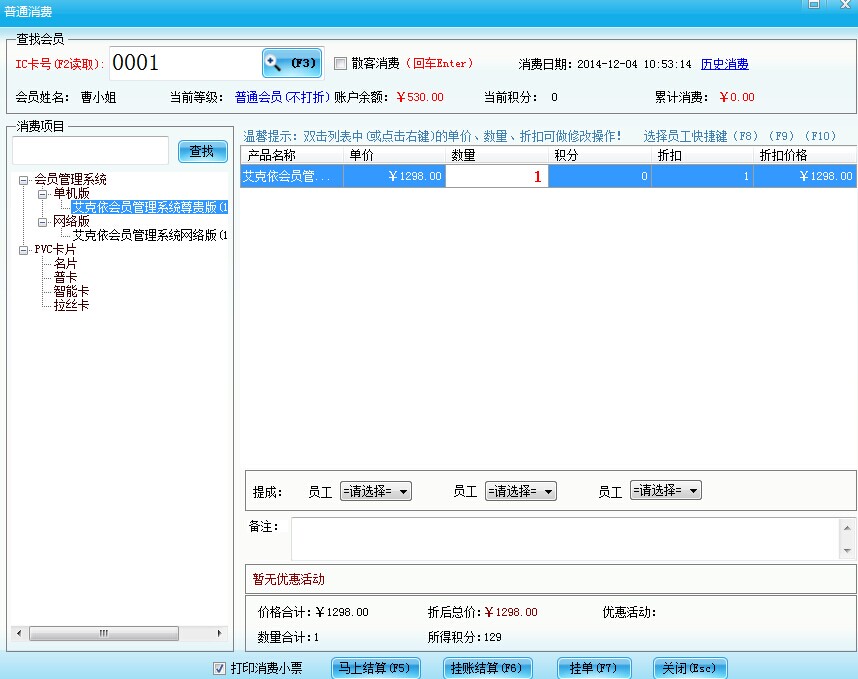Select the 拉丝卡 tree item
This screenshot has height=679, width=858.
pyautogui.click(x=71, y=305)
